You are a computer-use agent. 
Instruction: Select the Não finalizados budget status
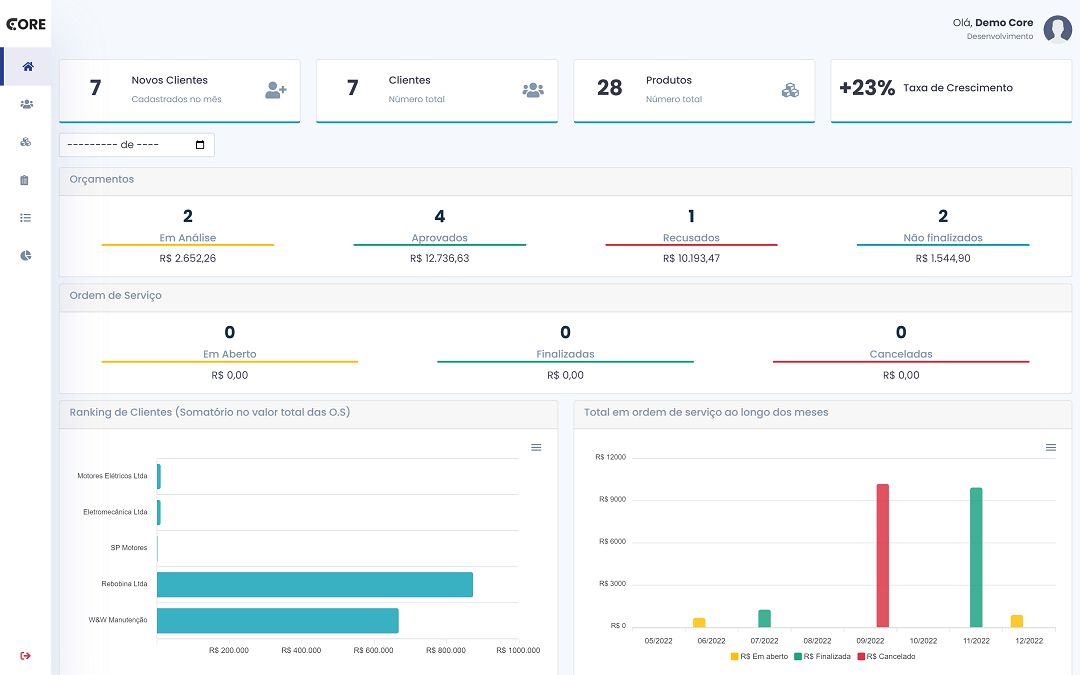click(x=943, y=238)
